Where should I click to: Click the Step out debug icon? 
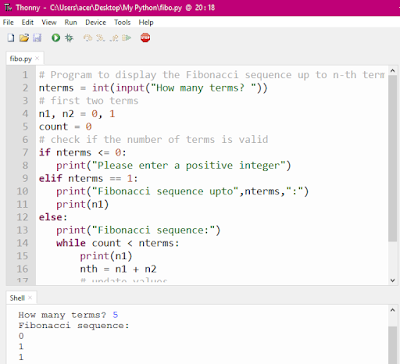click(x=114, y=38)
